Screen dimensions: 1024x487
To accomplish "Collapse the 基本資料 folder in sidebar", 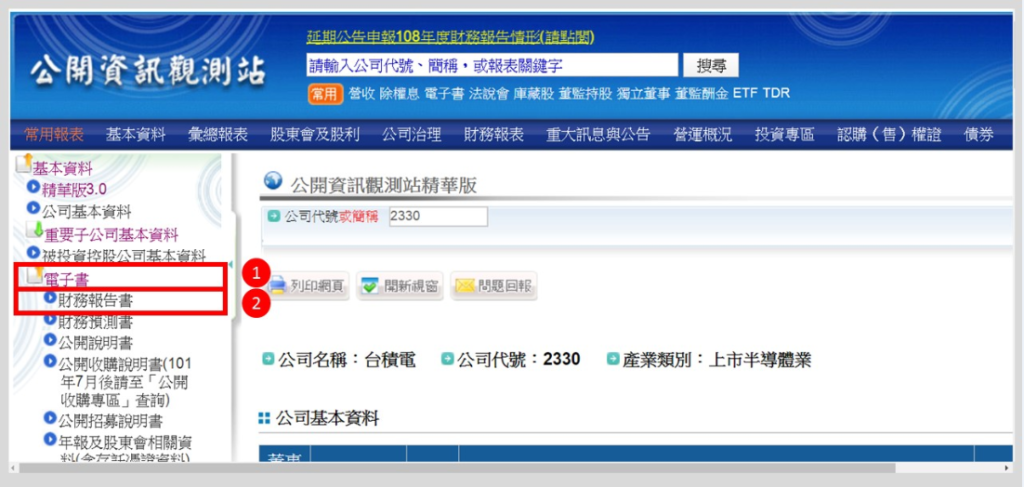I will click(x=24, y=163).
